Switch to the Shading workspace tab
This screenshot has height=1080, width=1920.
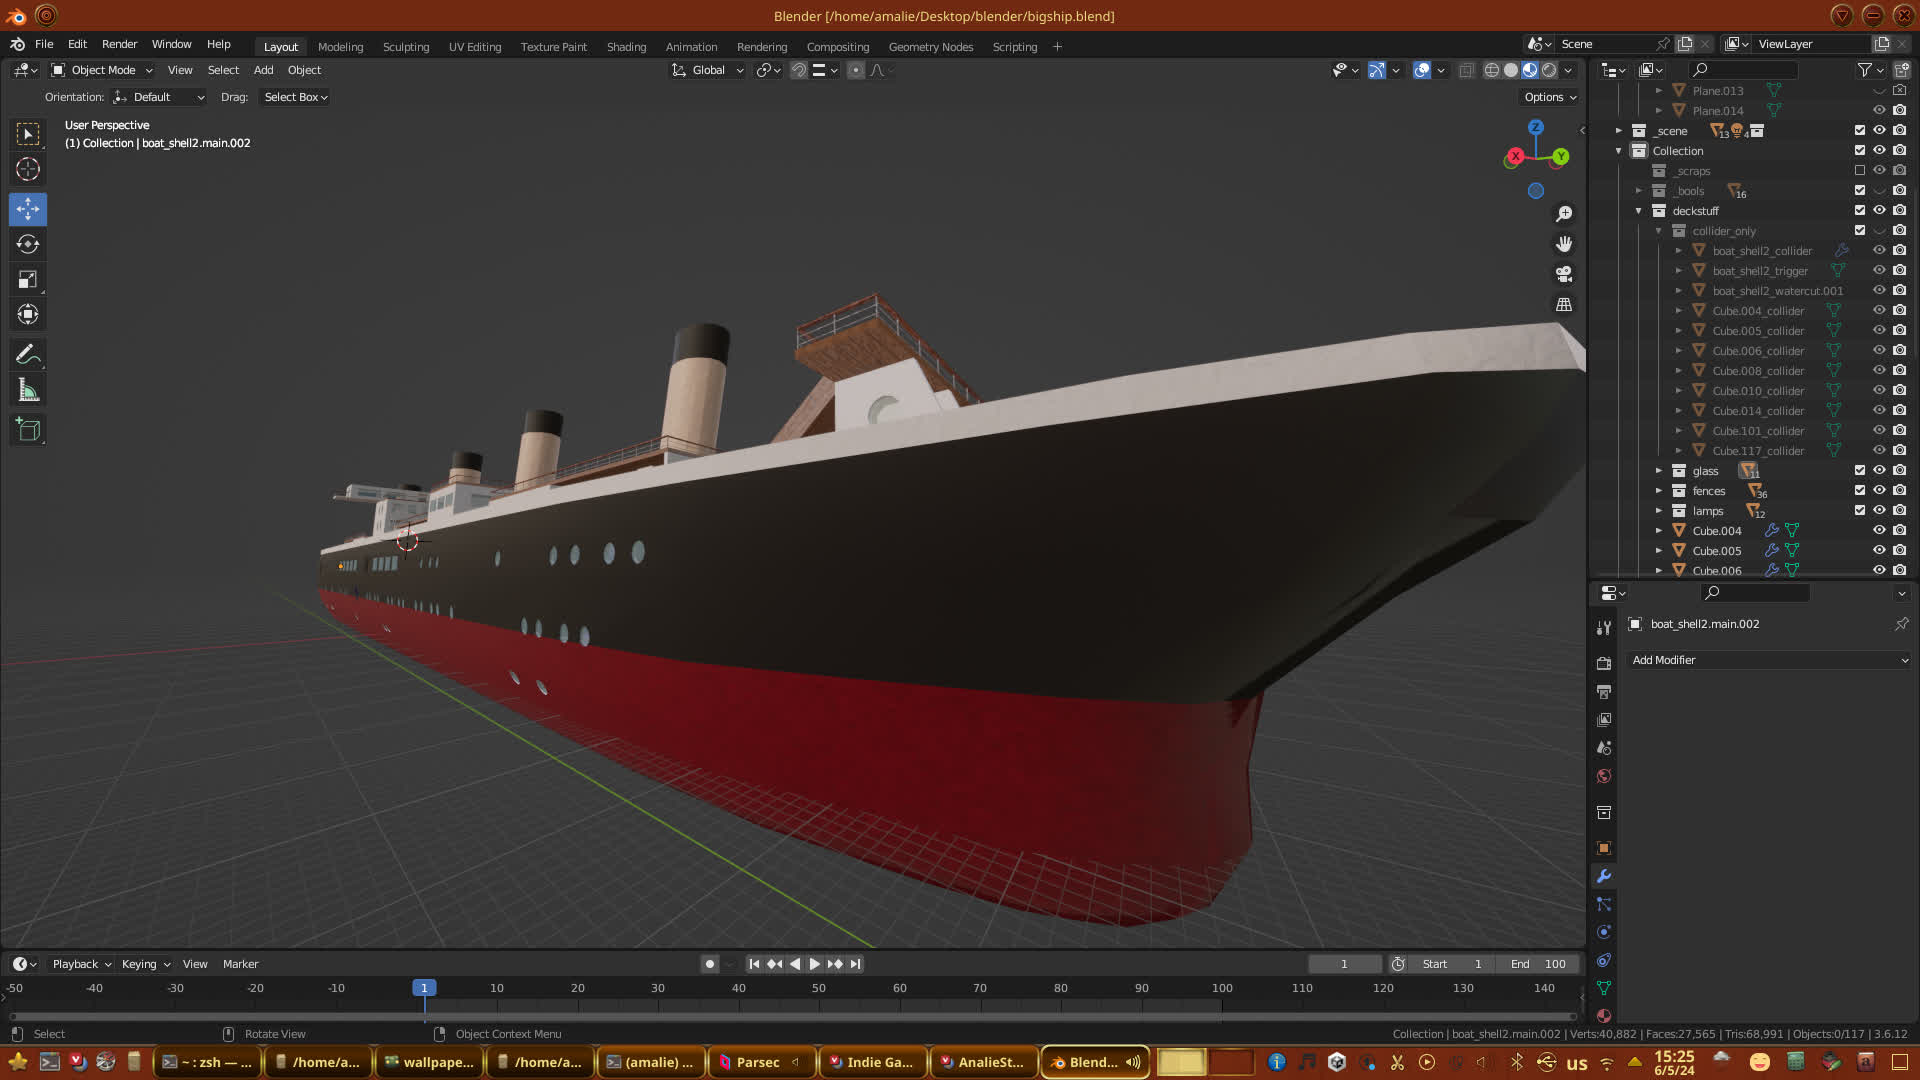[x=626, y=47]
